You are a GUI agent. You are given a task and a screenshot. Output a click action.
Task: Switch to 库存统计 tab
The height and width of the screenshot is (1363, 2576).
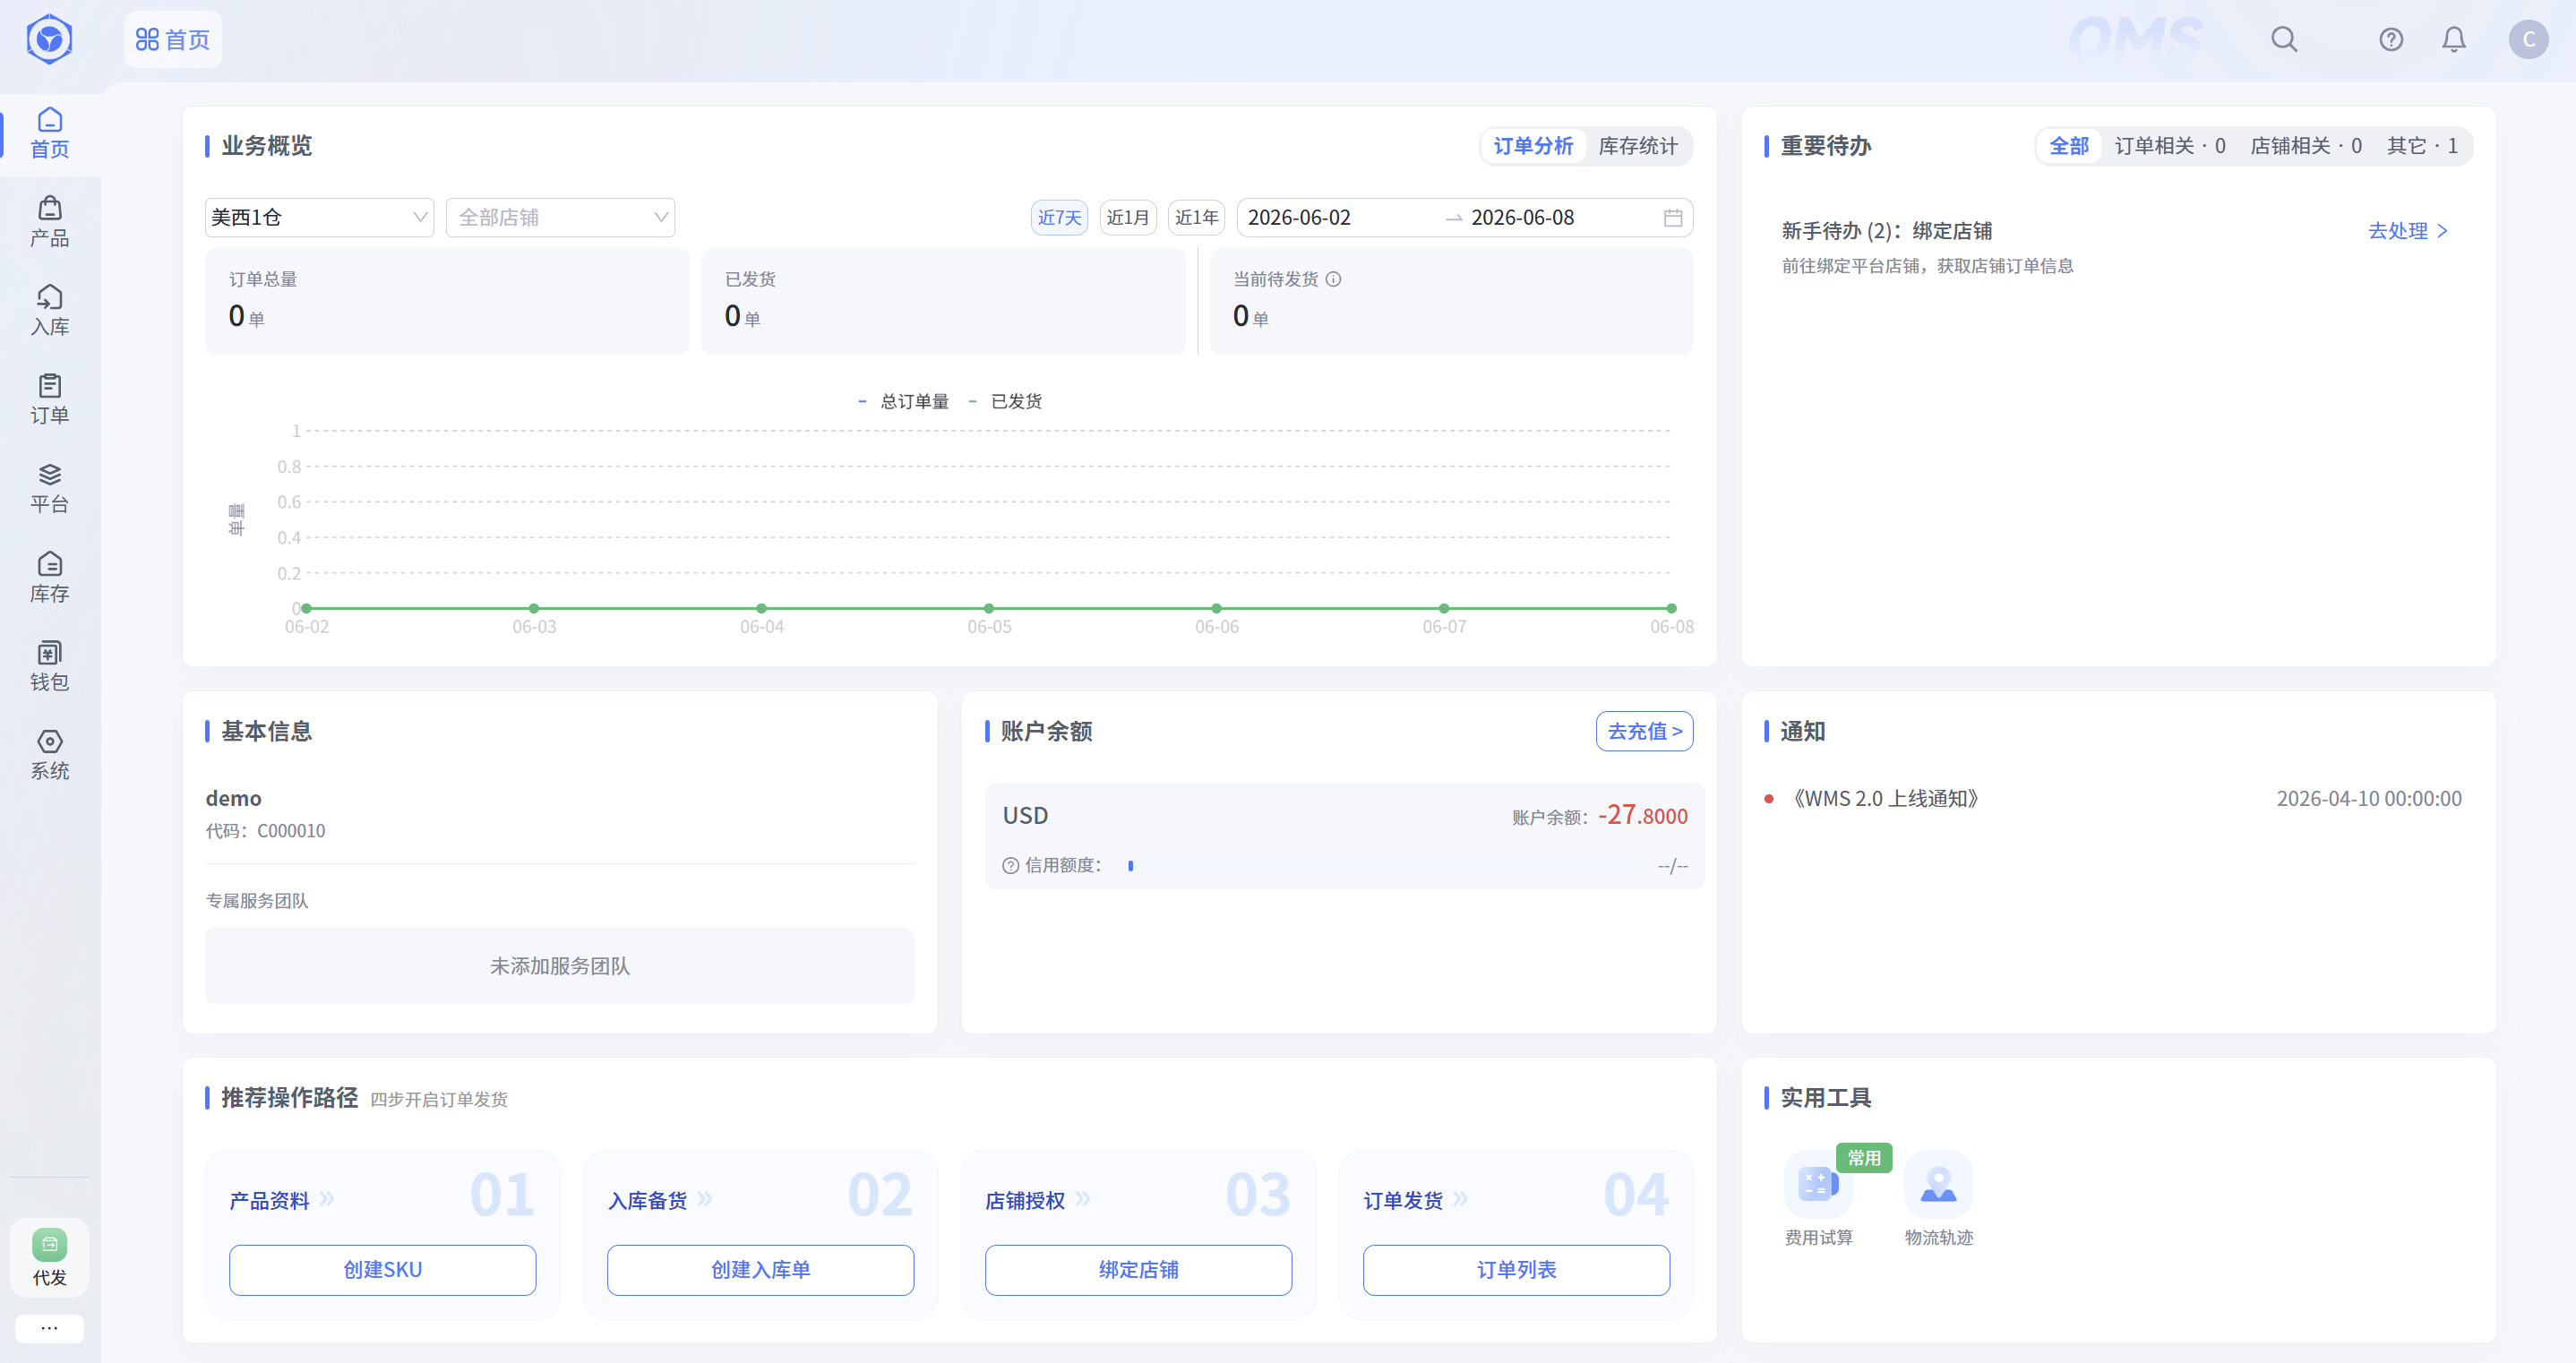1638,147
